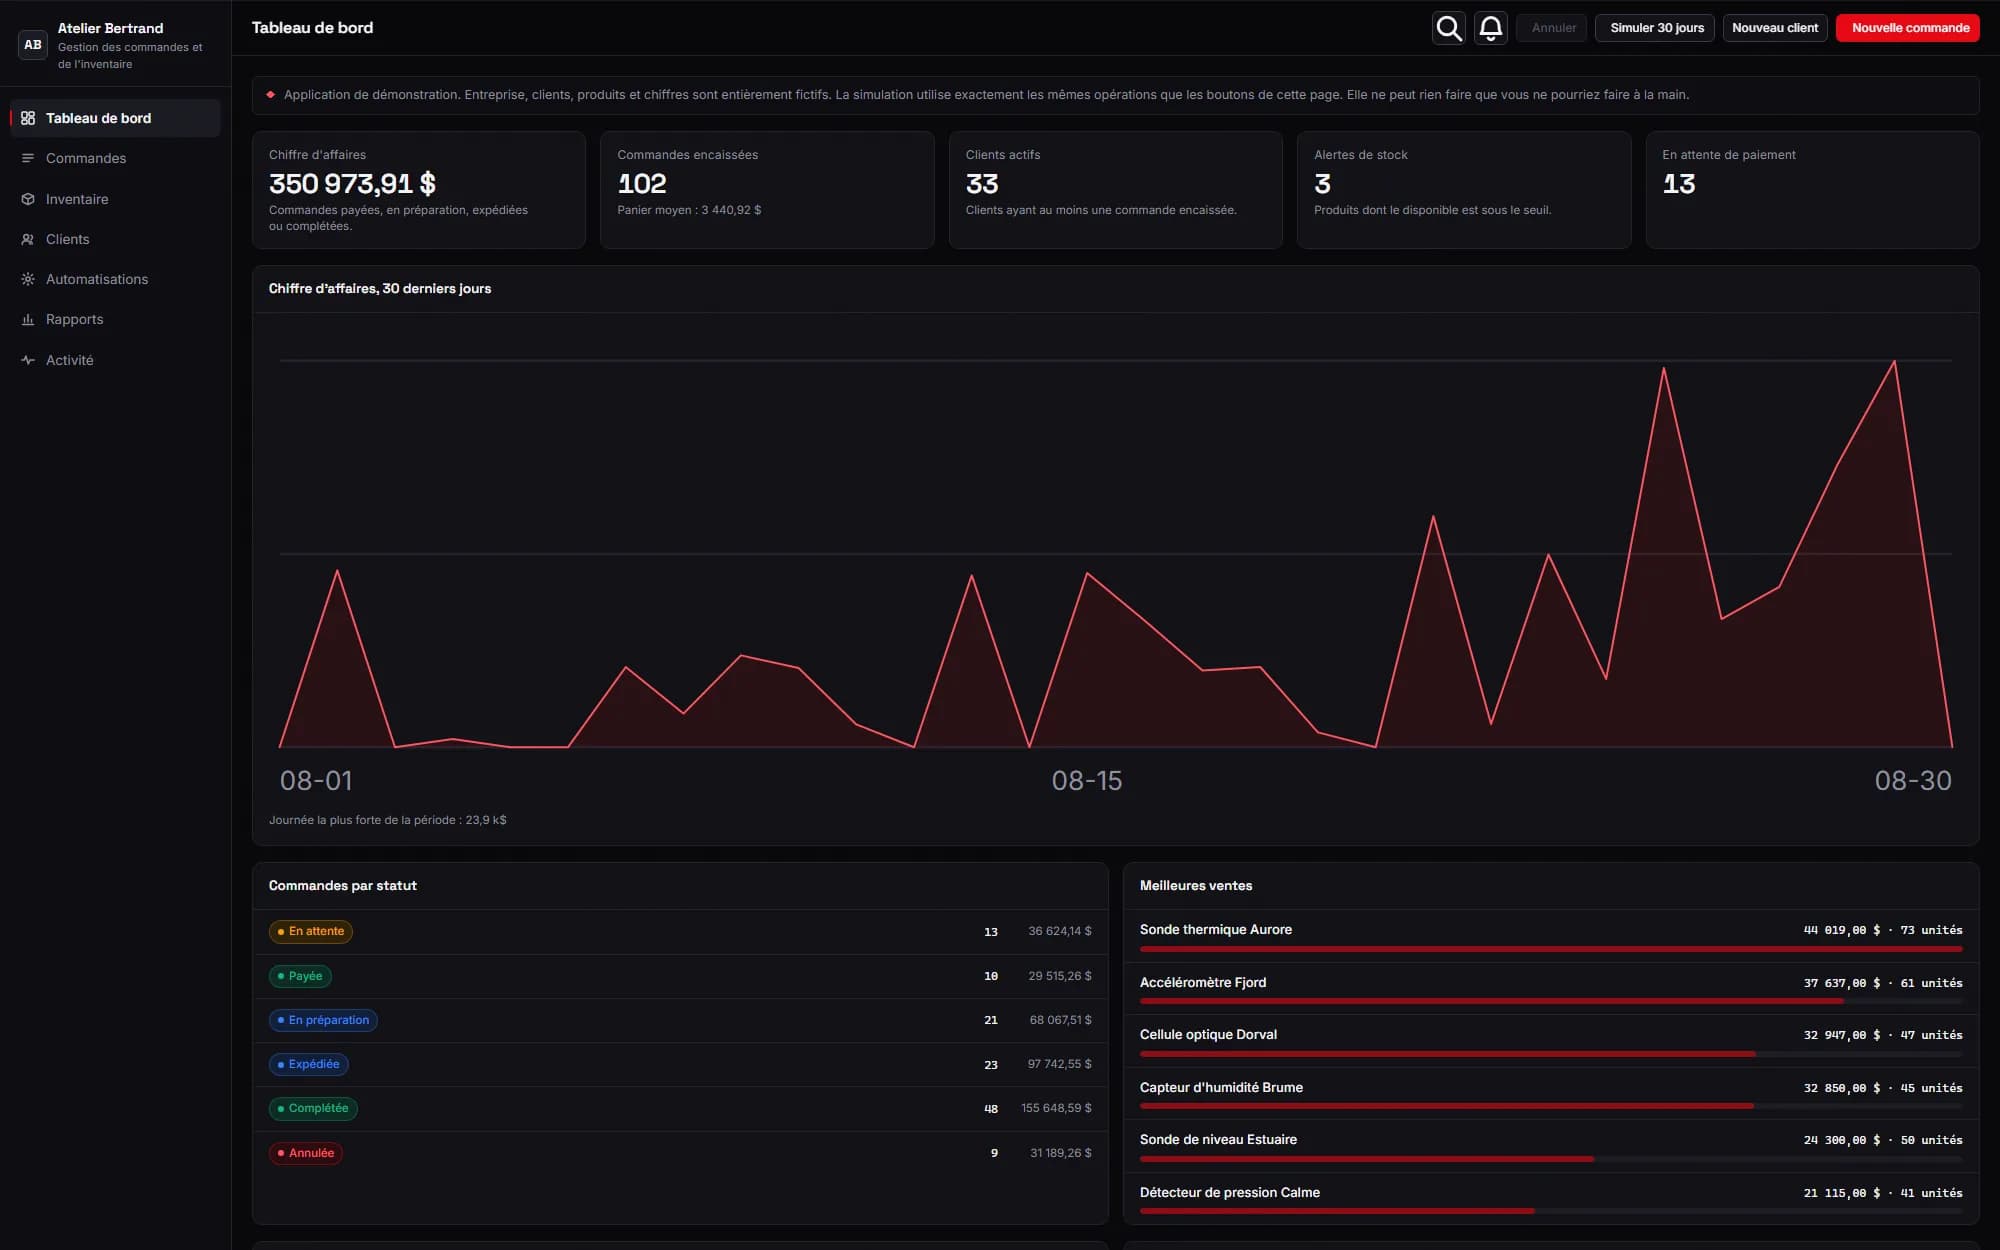Open the Inventaire section
Viewport: 2000px width, 1250px height.
pos(115,199)
